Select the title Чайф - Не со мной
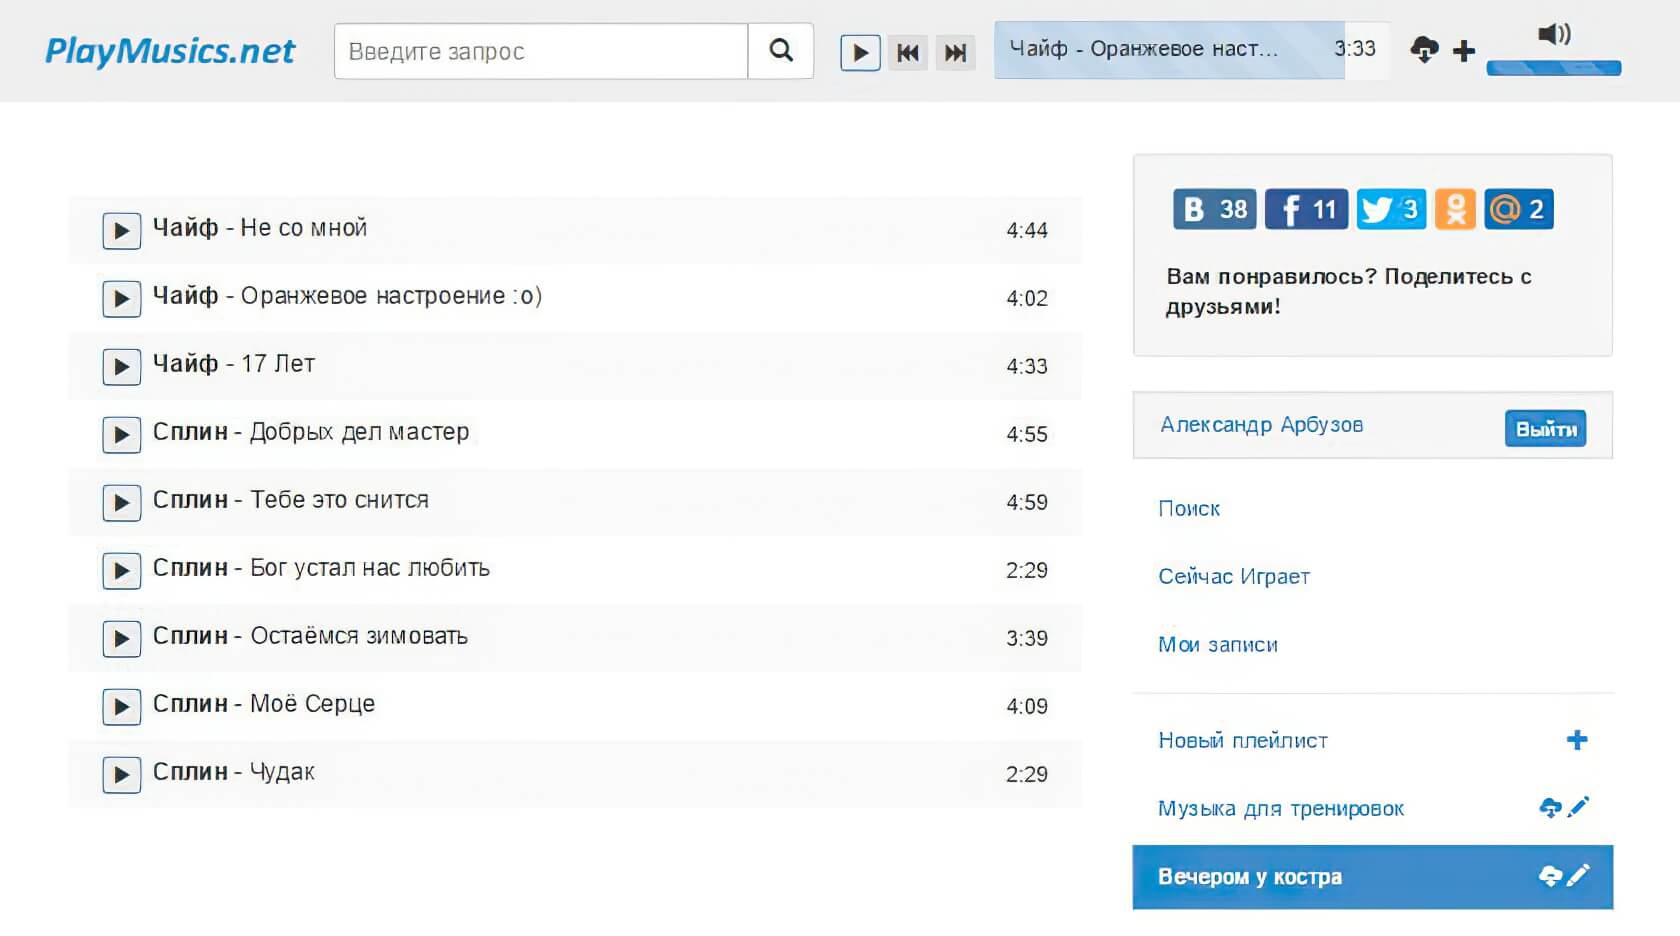The image size is (1680, 936). pos(260,228)
